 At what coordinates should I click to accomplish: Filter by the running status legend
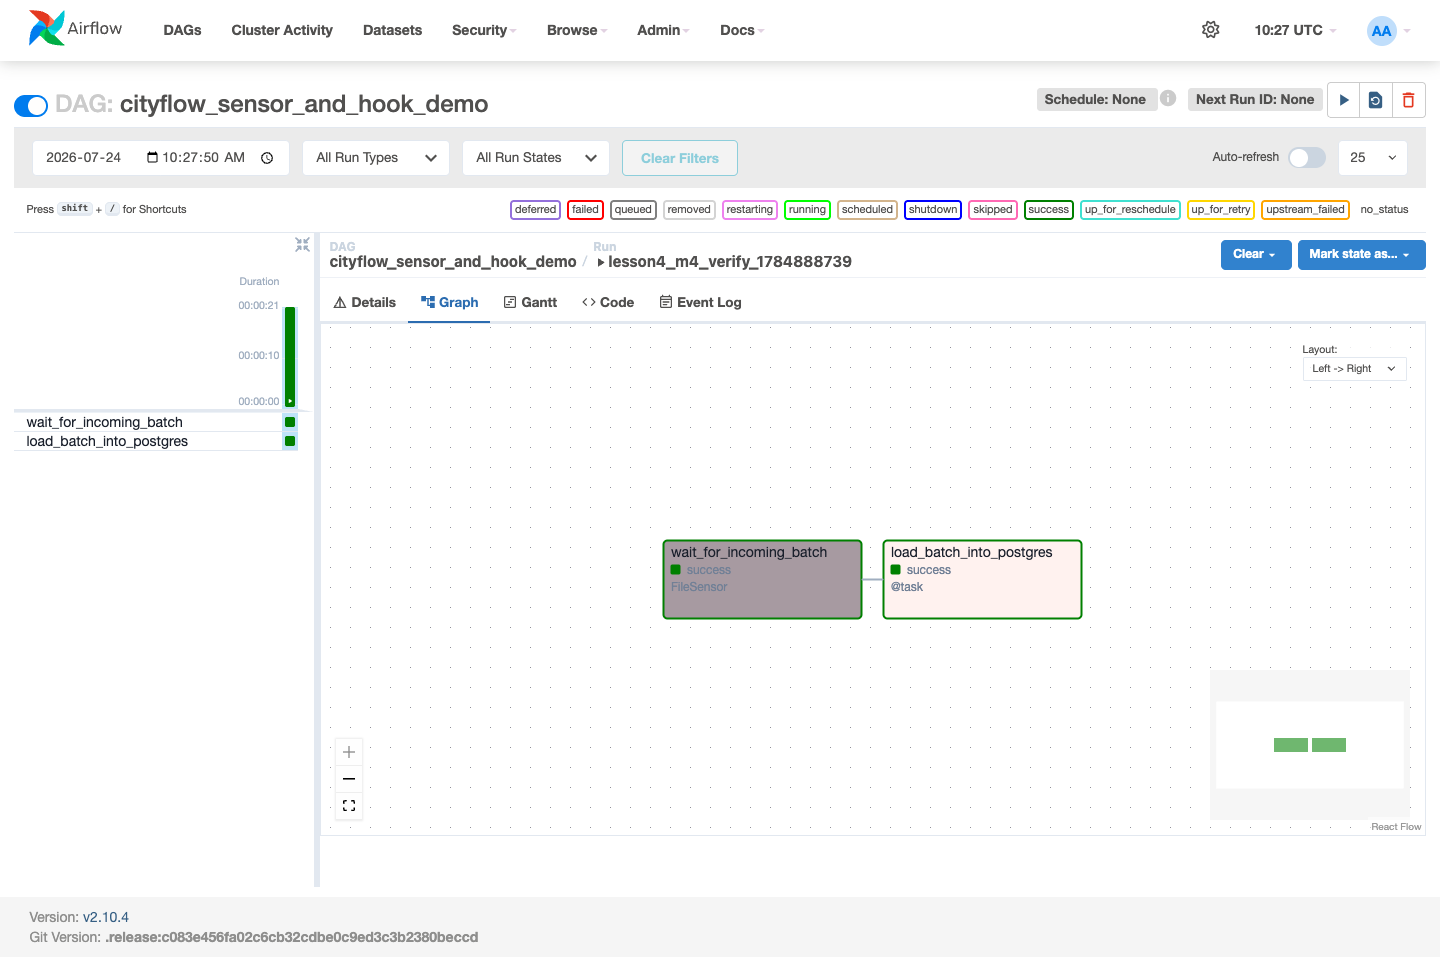[x=807, y=209]
